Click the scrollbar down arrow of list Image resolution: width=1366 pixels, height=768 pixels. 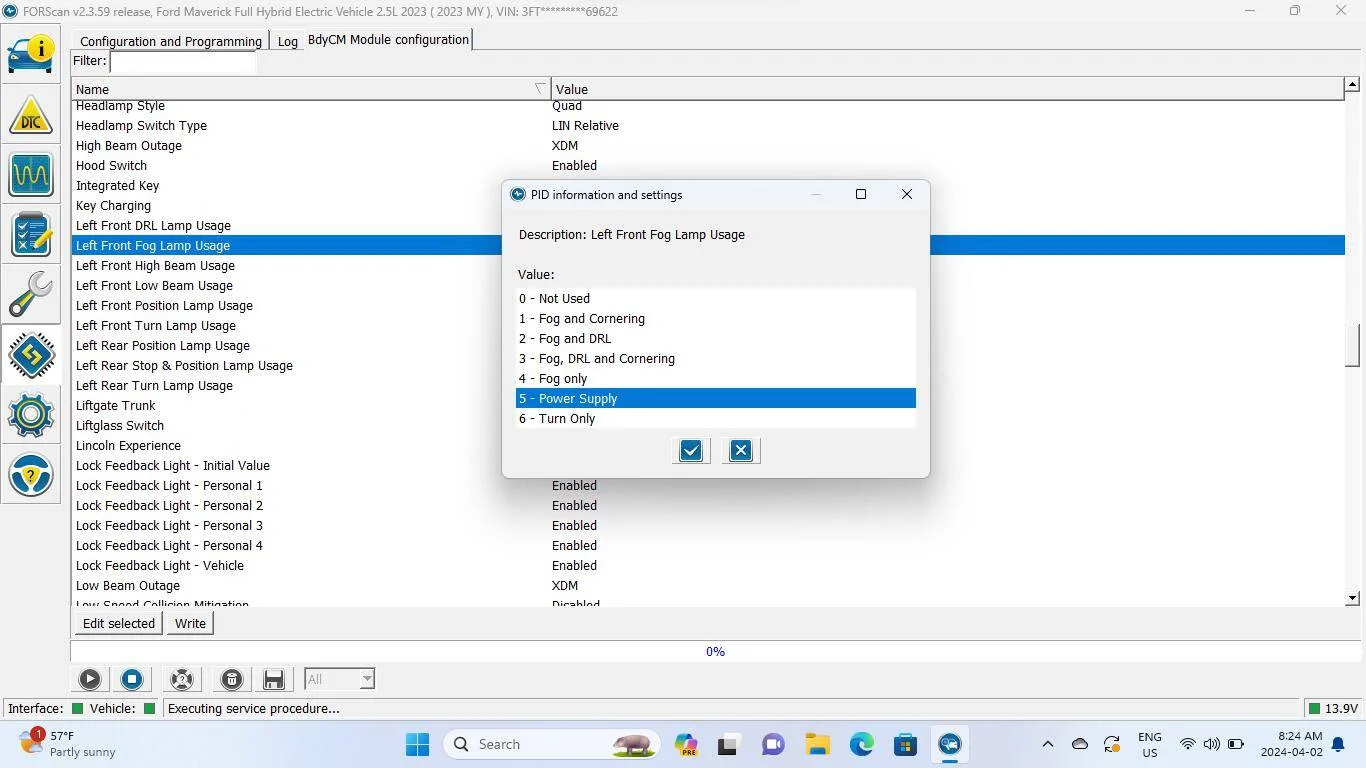(x=1352, y=598)
